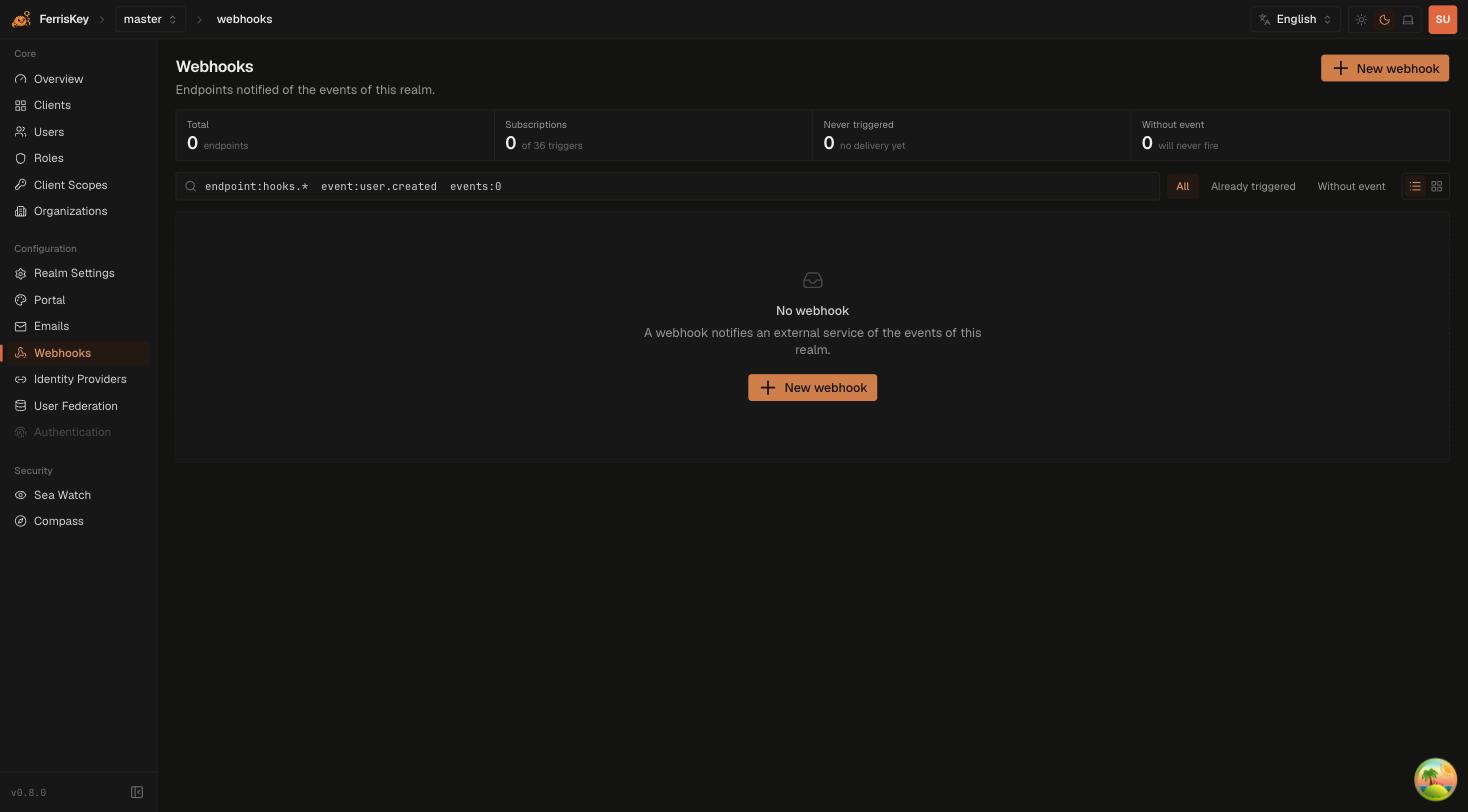Click the v0.8.0 version label
Image resolution: width=1468 pixels, height=812 pixels.
(29, 793)
